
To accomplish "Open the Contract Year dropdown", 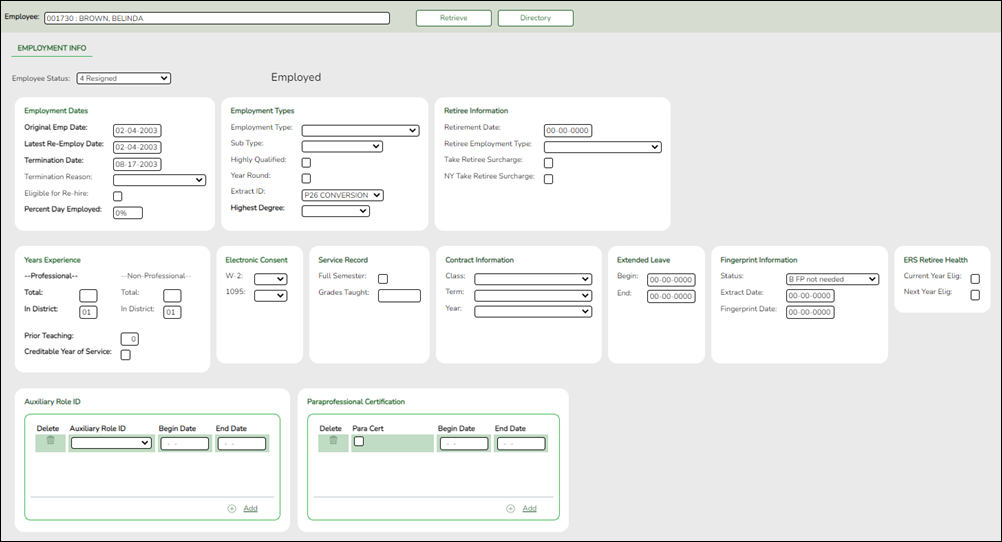I will 533,311.
